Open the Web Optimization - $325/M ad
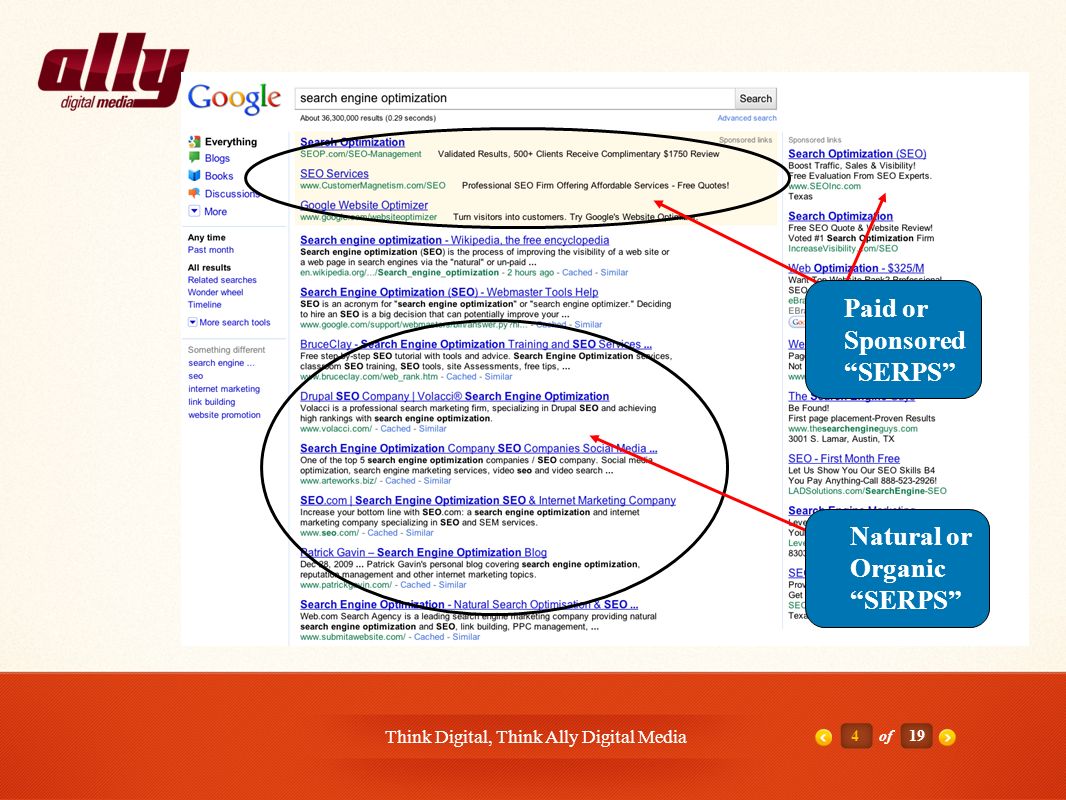 pyautogui.click(x=856, y=268)
